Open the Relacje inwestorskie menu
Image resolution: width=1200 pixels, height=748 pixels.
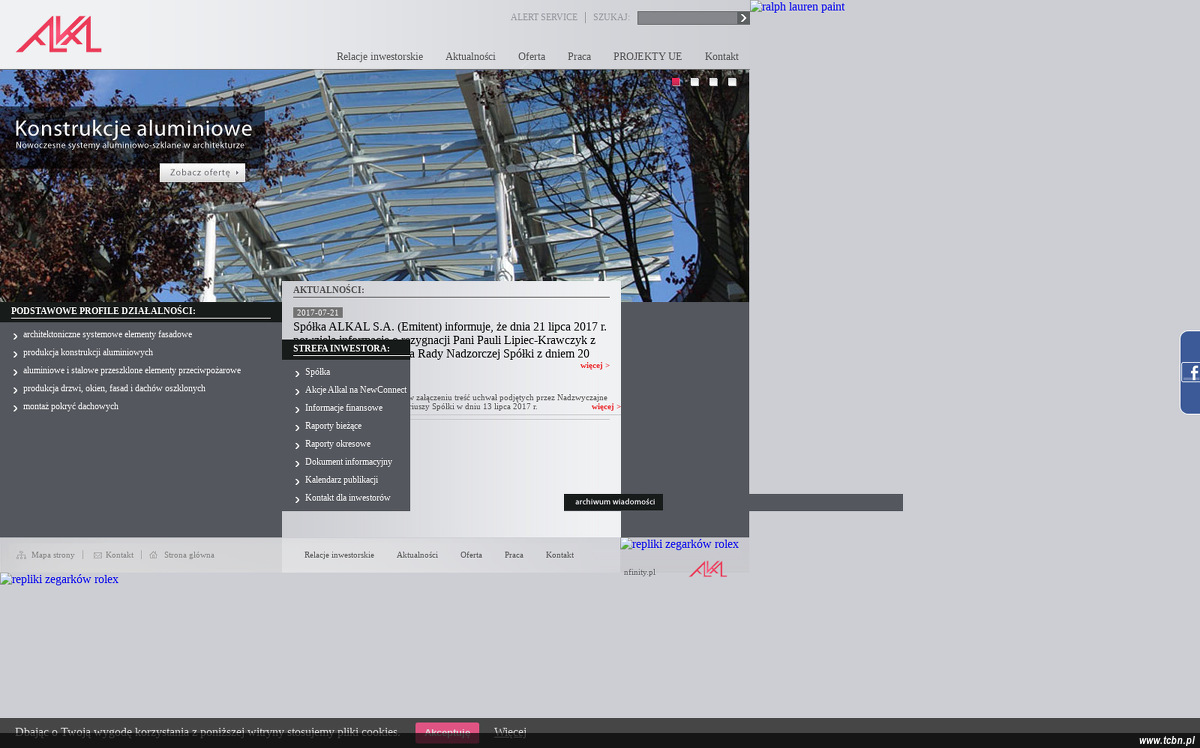(x=380, y=57)
